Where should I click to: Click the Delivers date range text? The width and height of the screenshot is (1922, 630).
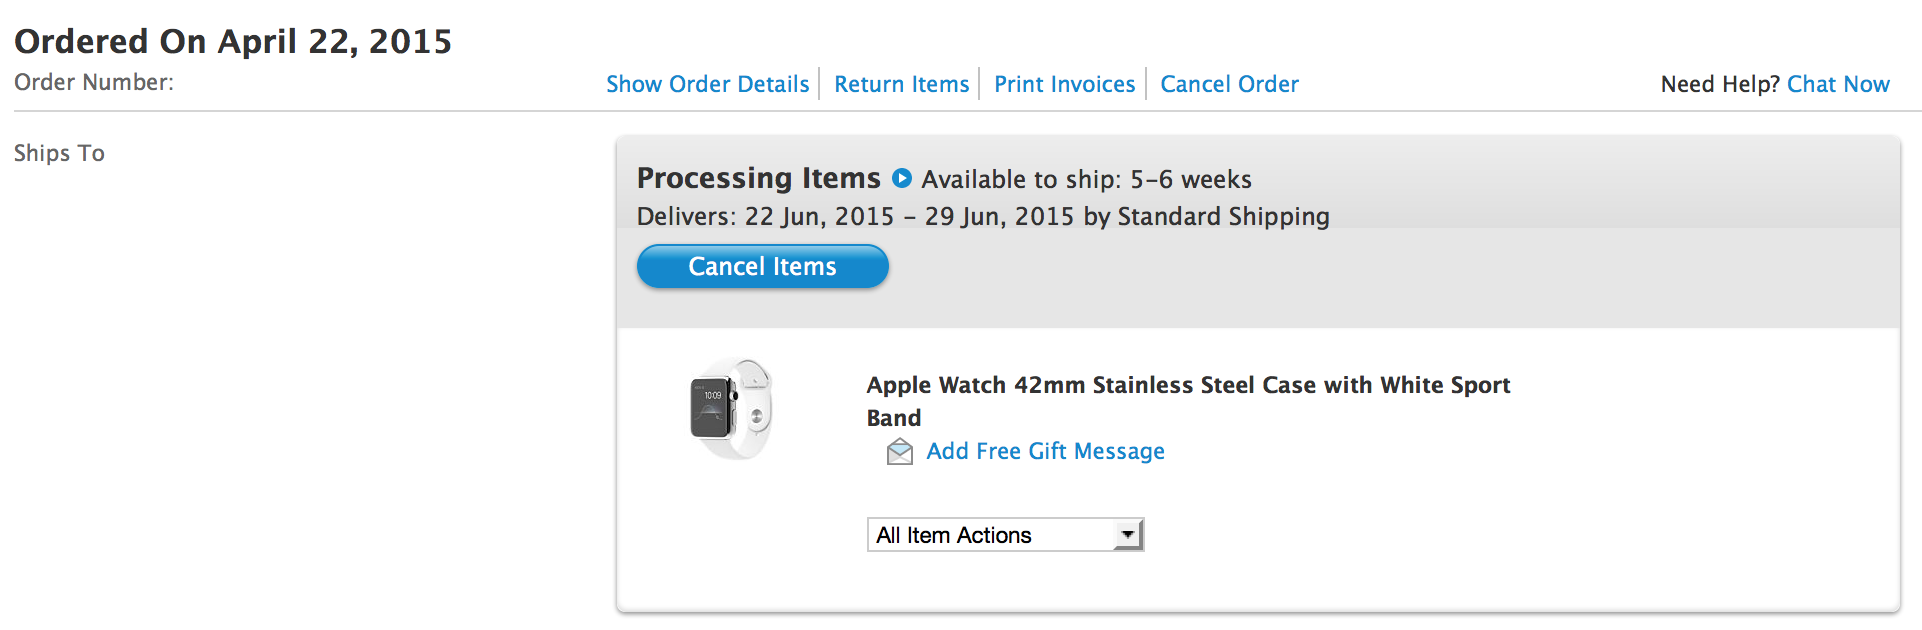983,216
